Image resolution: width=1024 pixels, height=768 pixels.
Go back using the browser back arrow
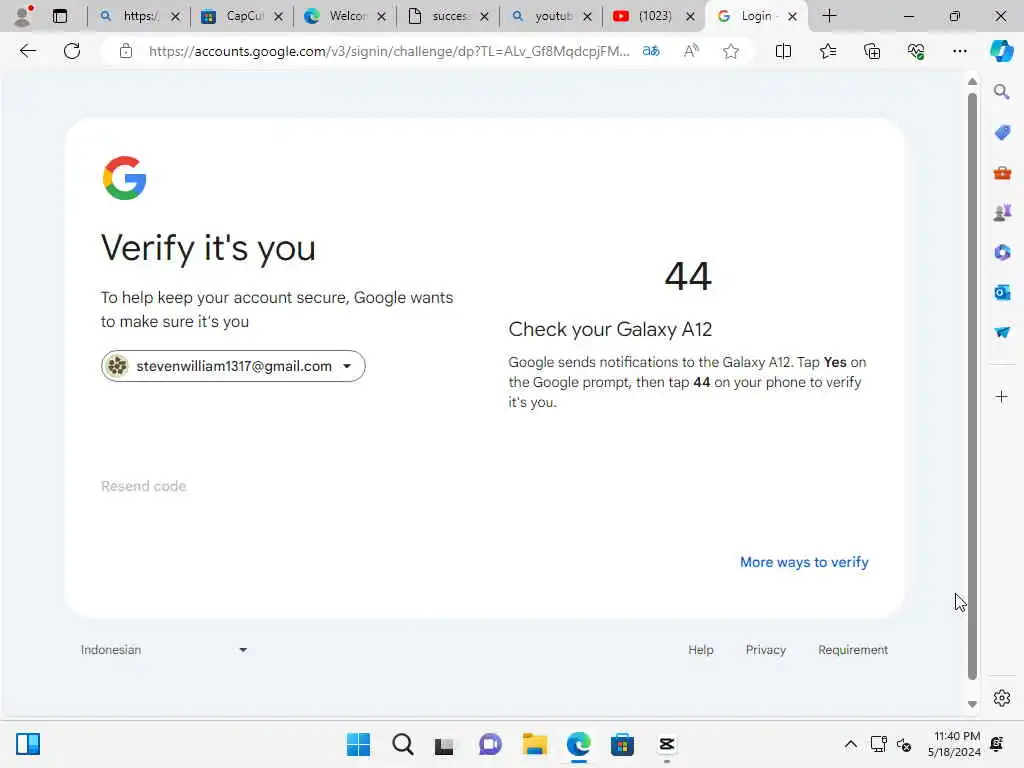pyautogui.click(x=27, y=51)
